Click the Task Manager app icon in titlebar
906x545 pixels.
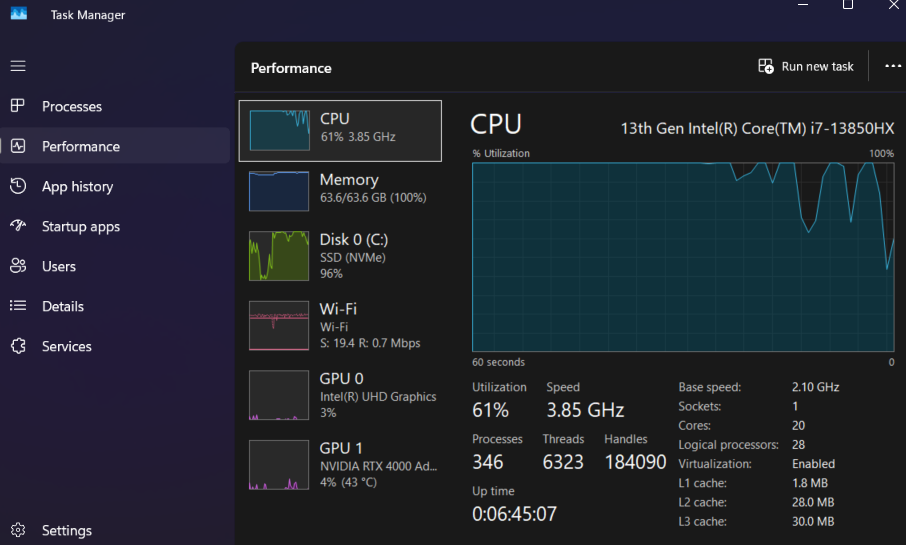(x=18, y=14)
